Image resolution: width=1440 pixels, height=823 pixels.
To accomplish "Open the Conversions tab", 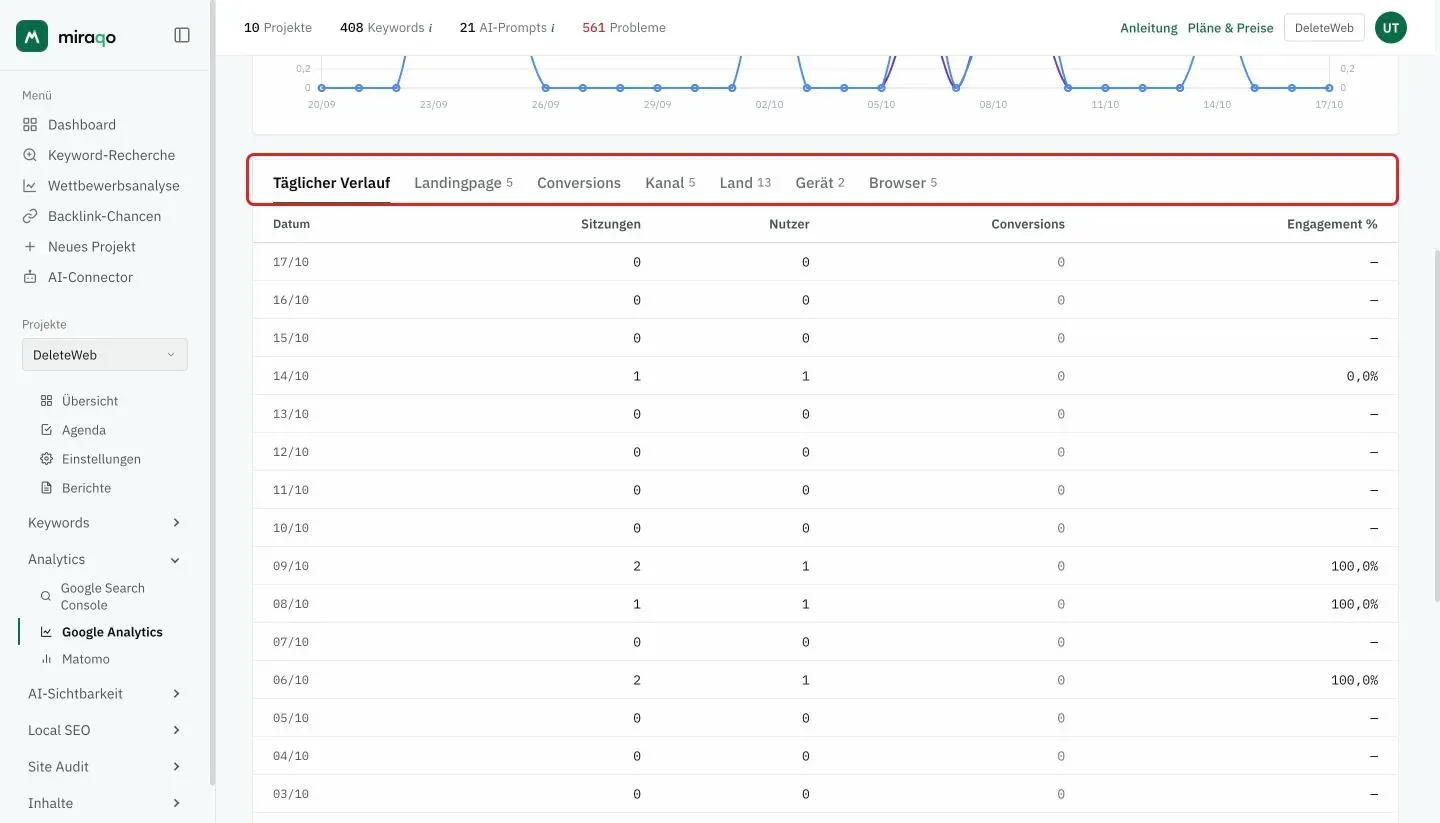I will click(x=579, y=183).
